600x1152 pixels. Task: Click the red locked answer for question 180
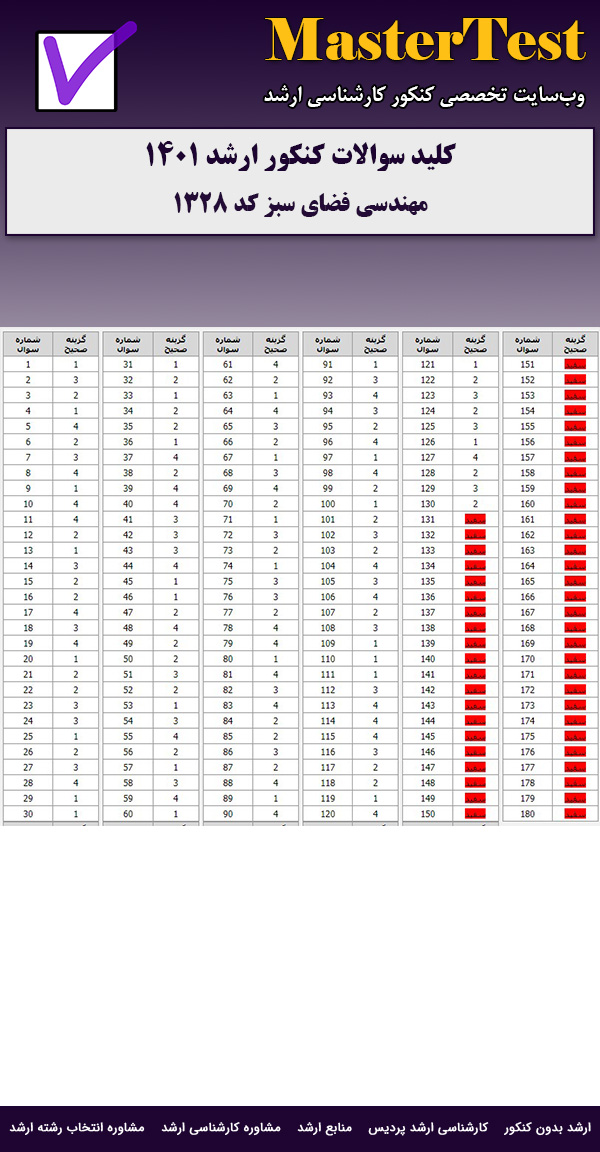click(575, 814)
